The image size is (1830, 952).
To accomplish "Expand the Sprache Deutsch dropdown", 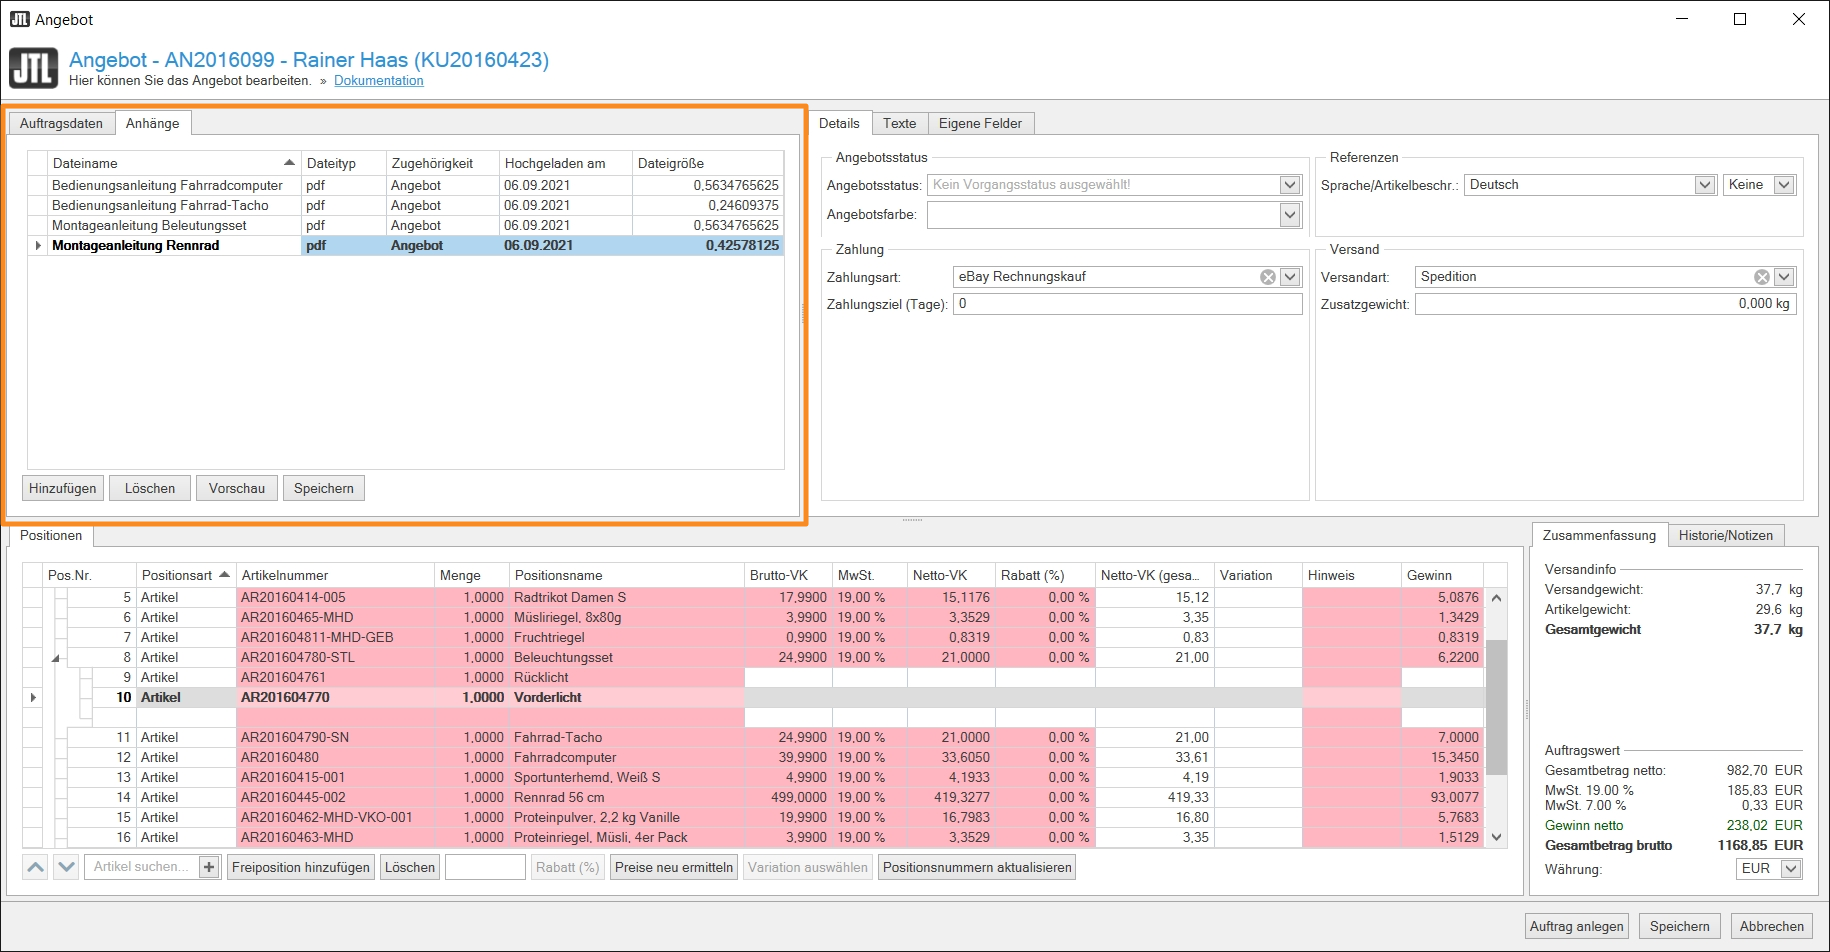I will (x=1705, y=185).
